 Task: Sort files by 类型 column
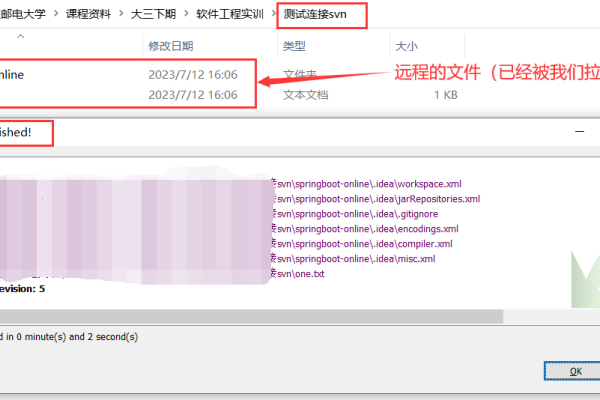pyautogui.click(x=294, y=46)
